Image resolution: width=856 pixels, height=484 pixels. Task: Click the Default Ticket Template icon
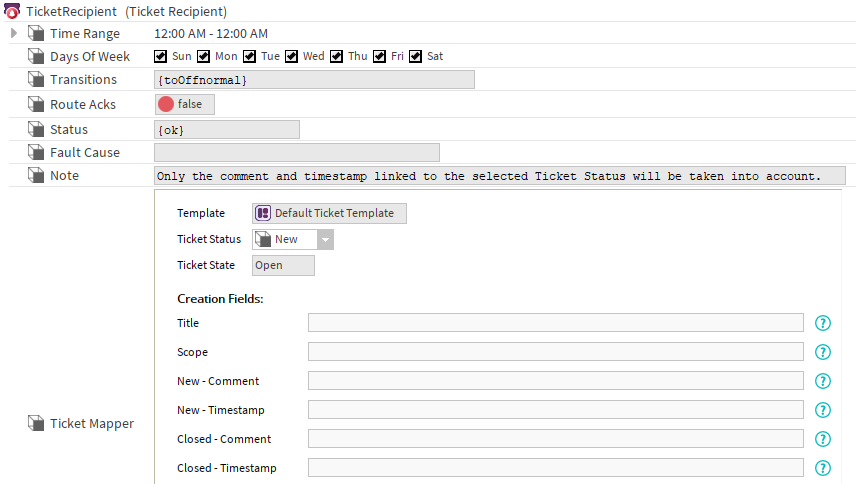(x=263, y=213)
